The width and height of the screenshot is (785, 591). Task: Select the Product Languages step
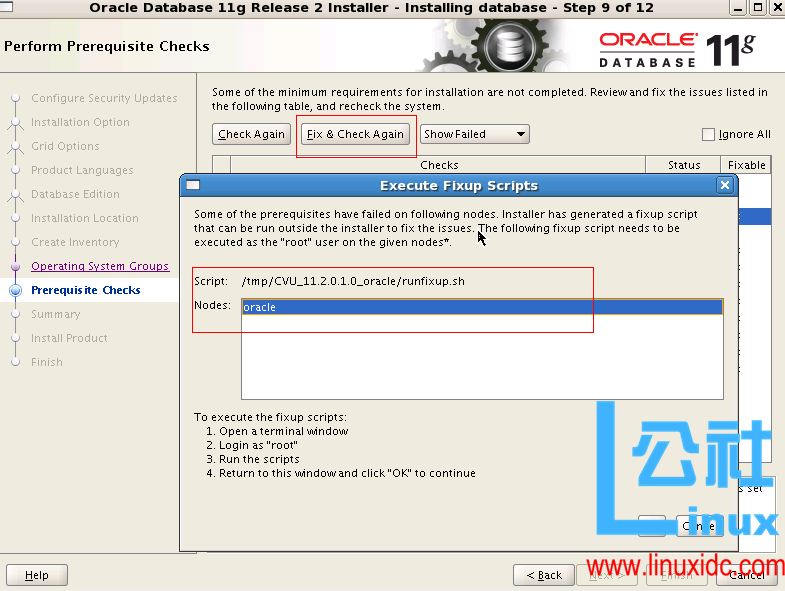82,170
